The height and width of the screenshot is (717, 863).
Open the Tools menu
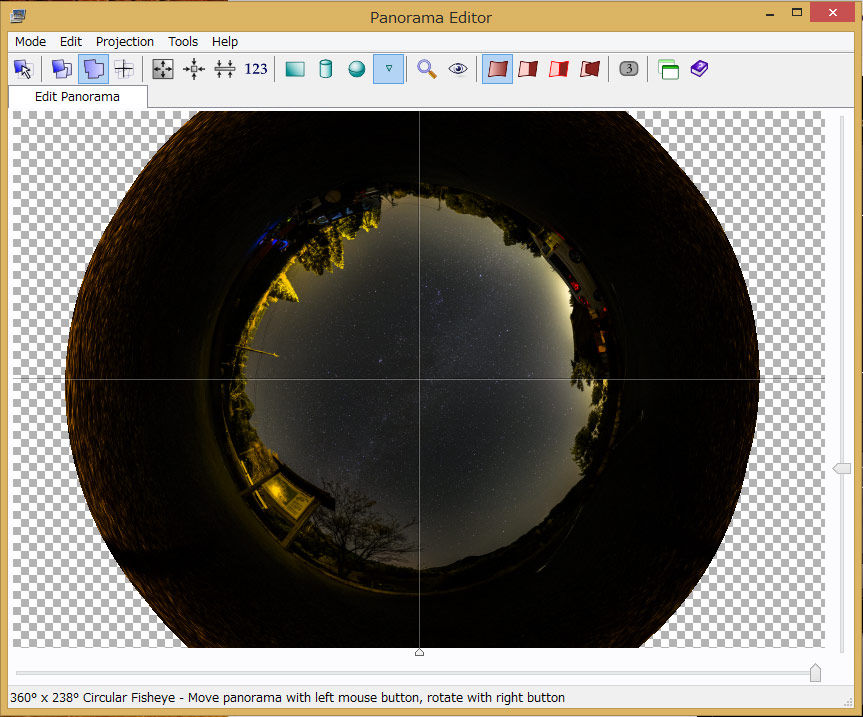(x=183, y=42)
